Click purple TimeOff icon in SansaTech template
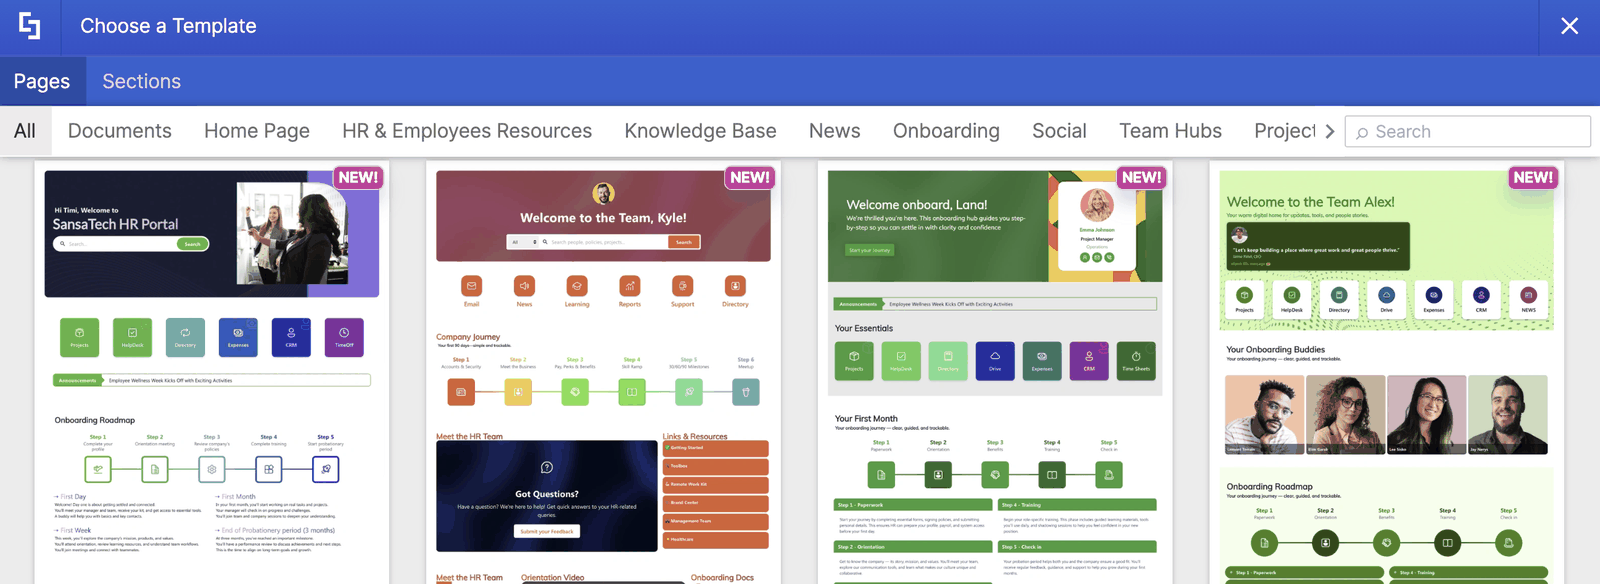Image resolution: width=1600 pixels, height=584 pixels. point(344,337)
